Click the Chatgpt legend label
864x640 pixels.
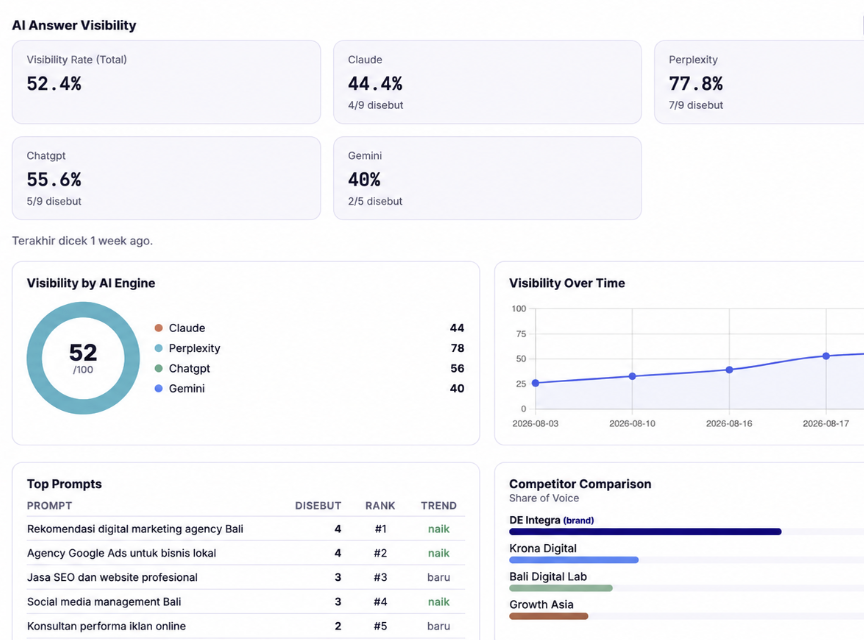[x=190, y=368]
